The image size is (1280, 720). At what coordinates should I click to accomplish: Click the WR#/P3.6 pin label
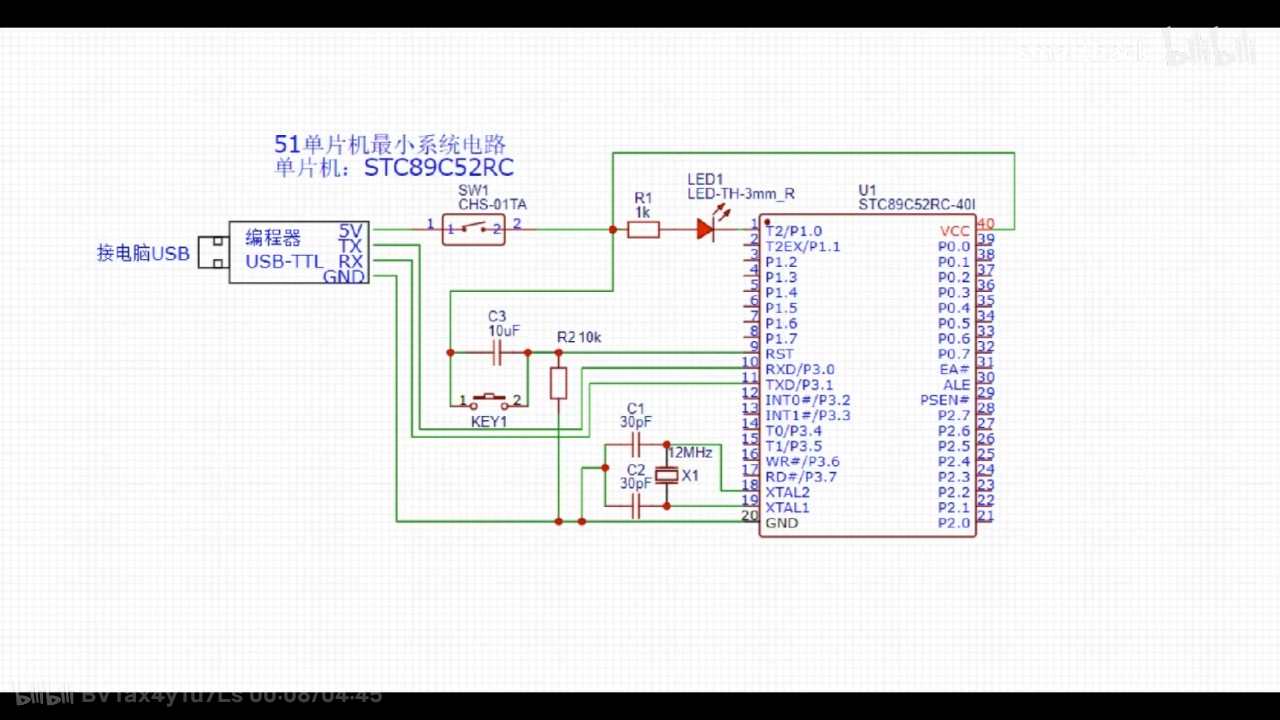[802, 462]
